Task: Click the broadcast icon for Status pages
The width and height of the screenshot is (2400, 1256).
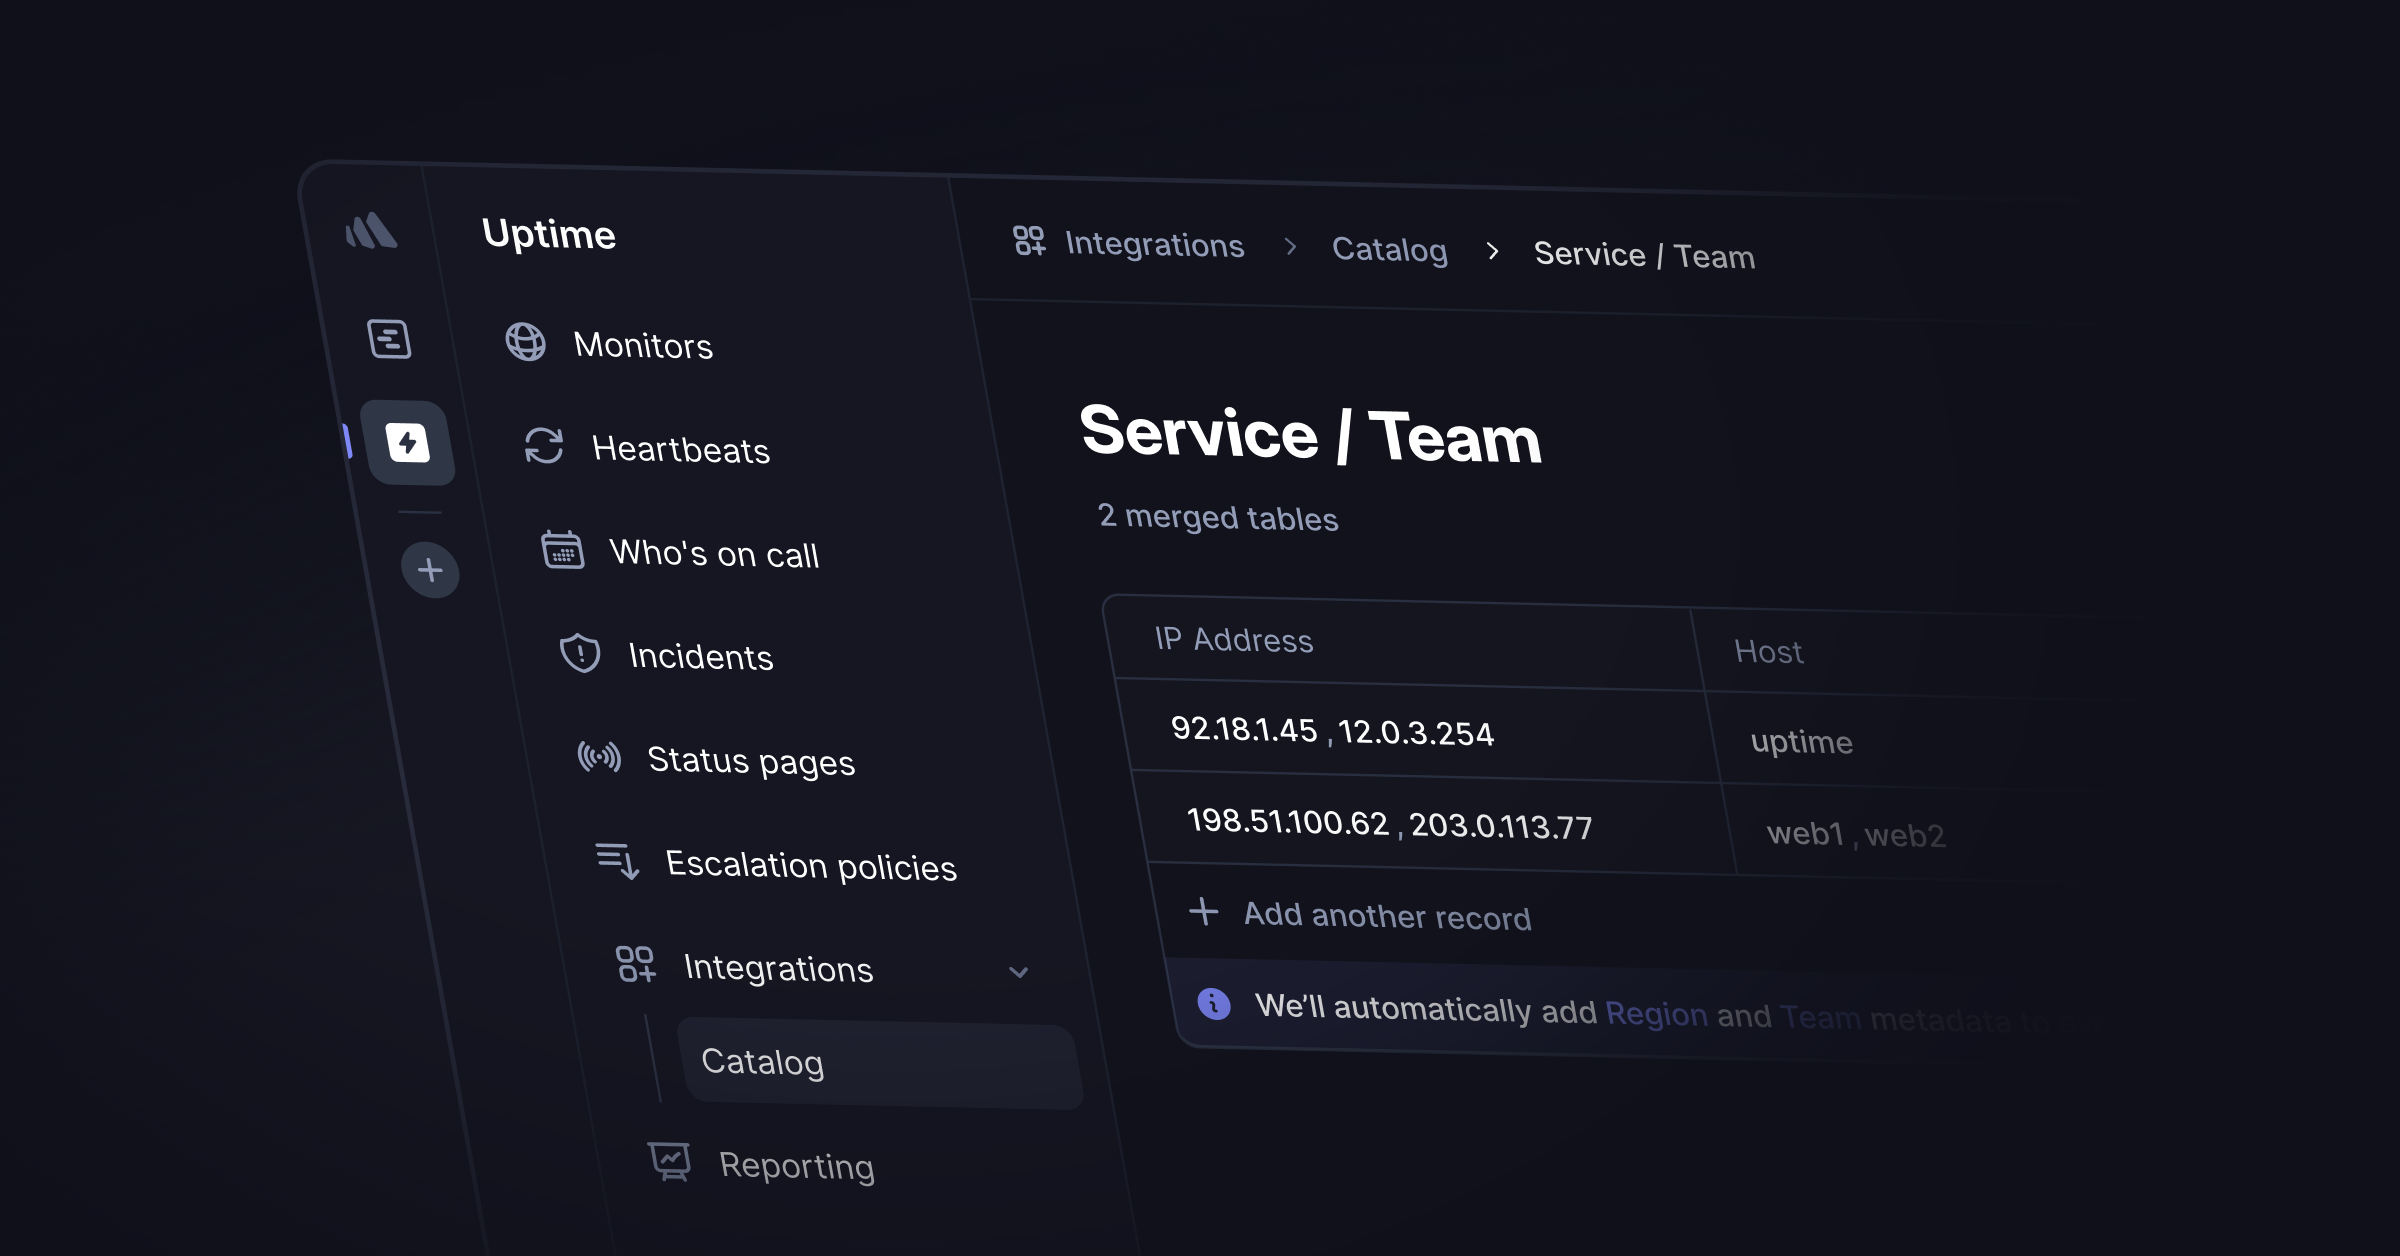Action: click(599, 757)
